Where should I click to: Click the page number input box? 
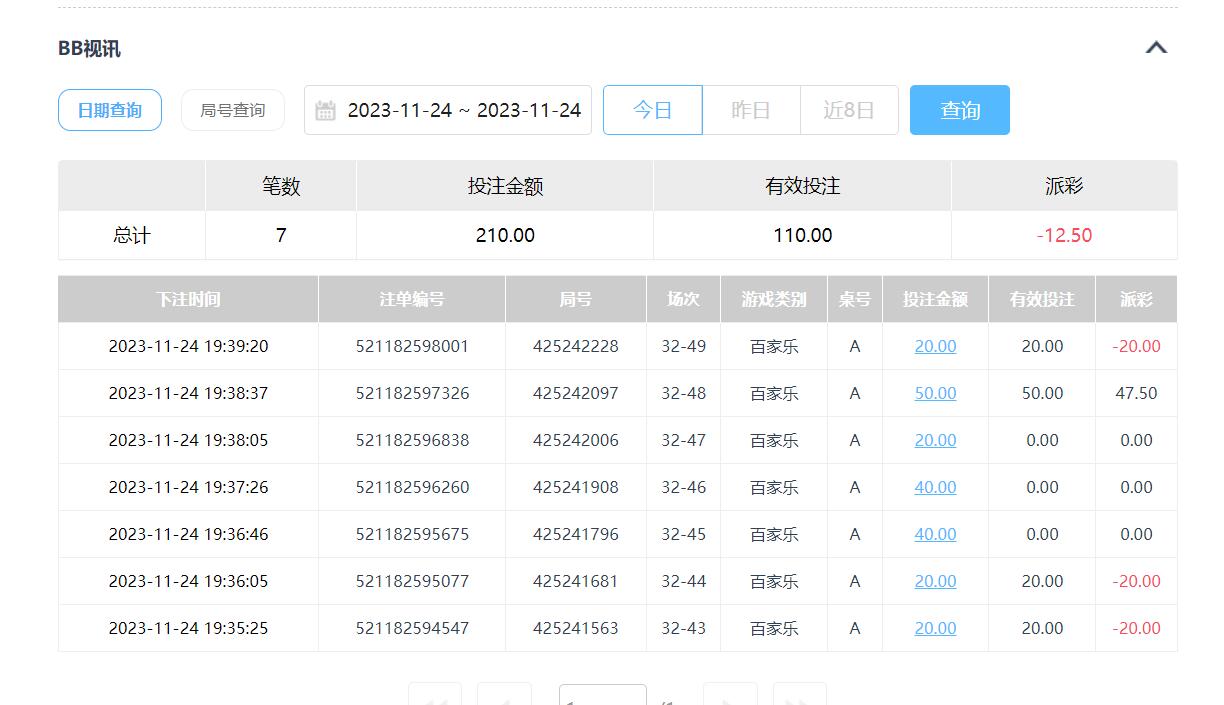pyautogui.click(x=602, y=696)
